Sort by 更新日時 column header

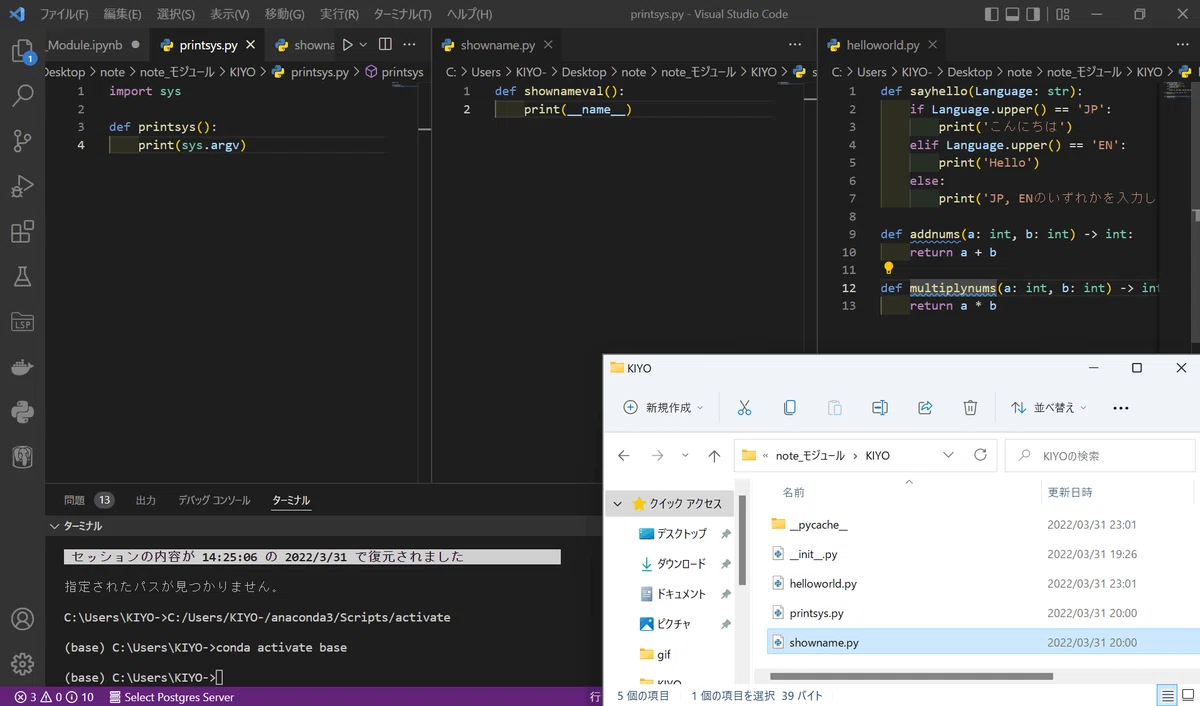1069,492
